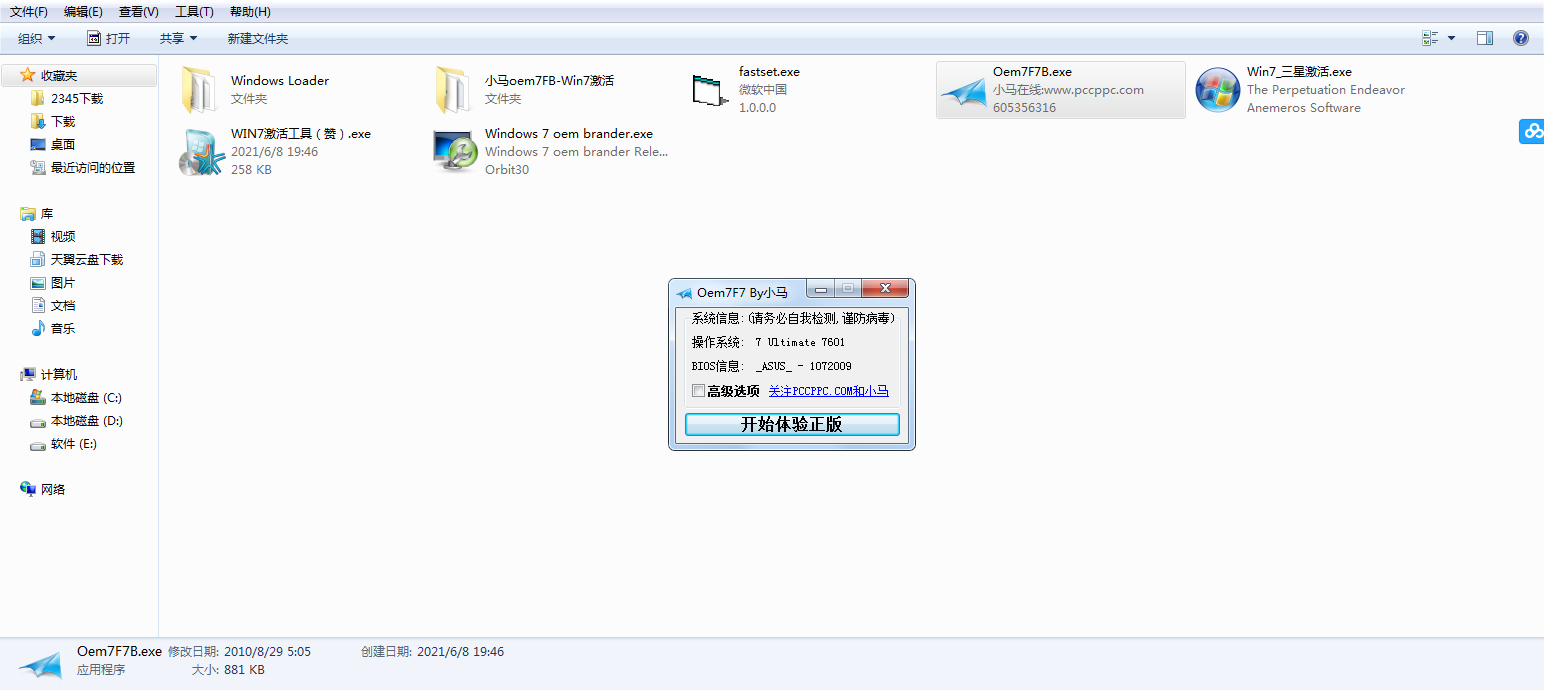The image size is (1544, 690).
Task: Click 新建文件夹 in the toolbar
Action: [258, 38]
